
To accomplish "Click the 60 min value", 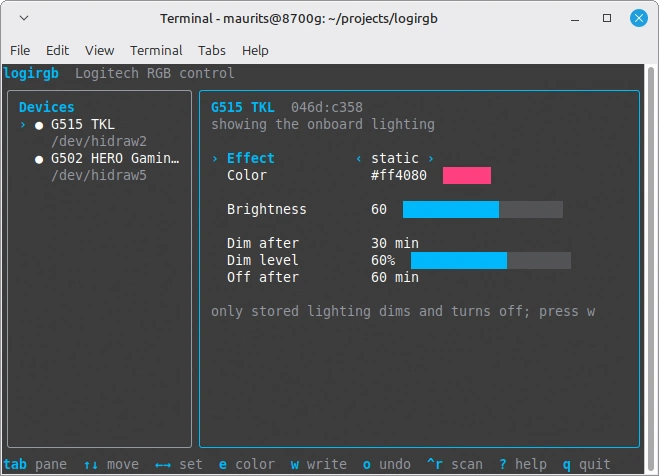I will pos(395,277).
